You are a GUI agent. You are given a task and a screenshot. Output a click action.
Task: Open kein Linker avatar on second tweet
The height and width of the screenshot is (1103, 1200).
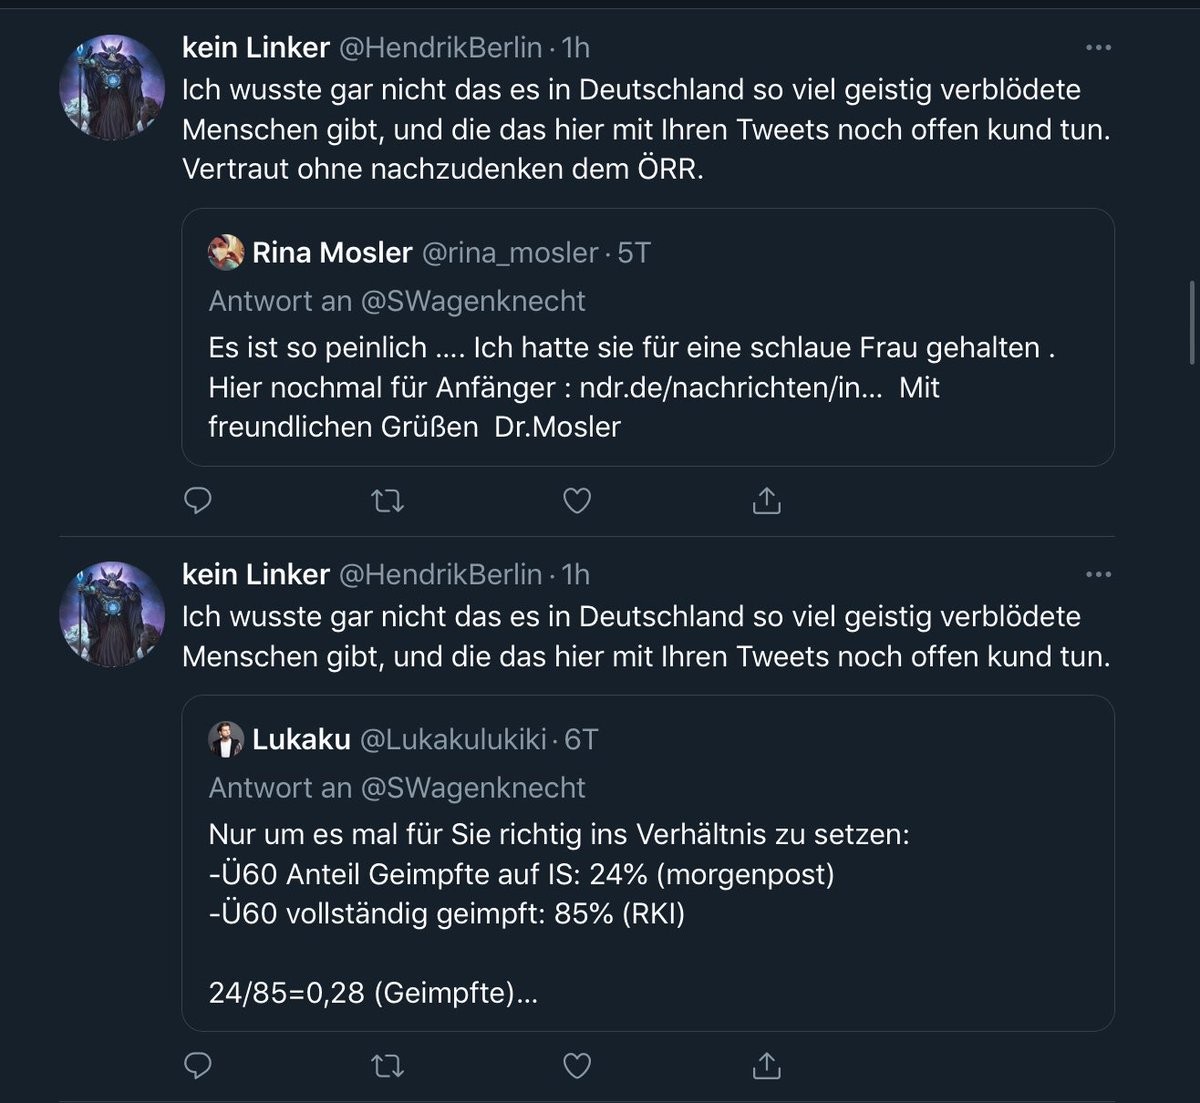(x=112, y=614)
